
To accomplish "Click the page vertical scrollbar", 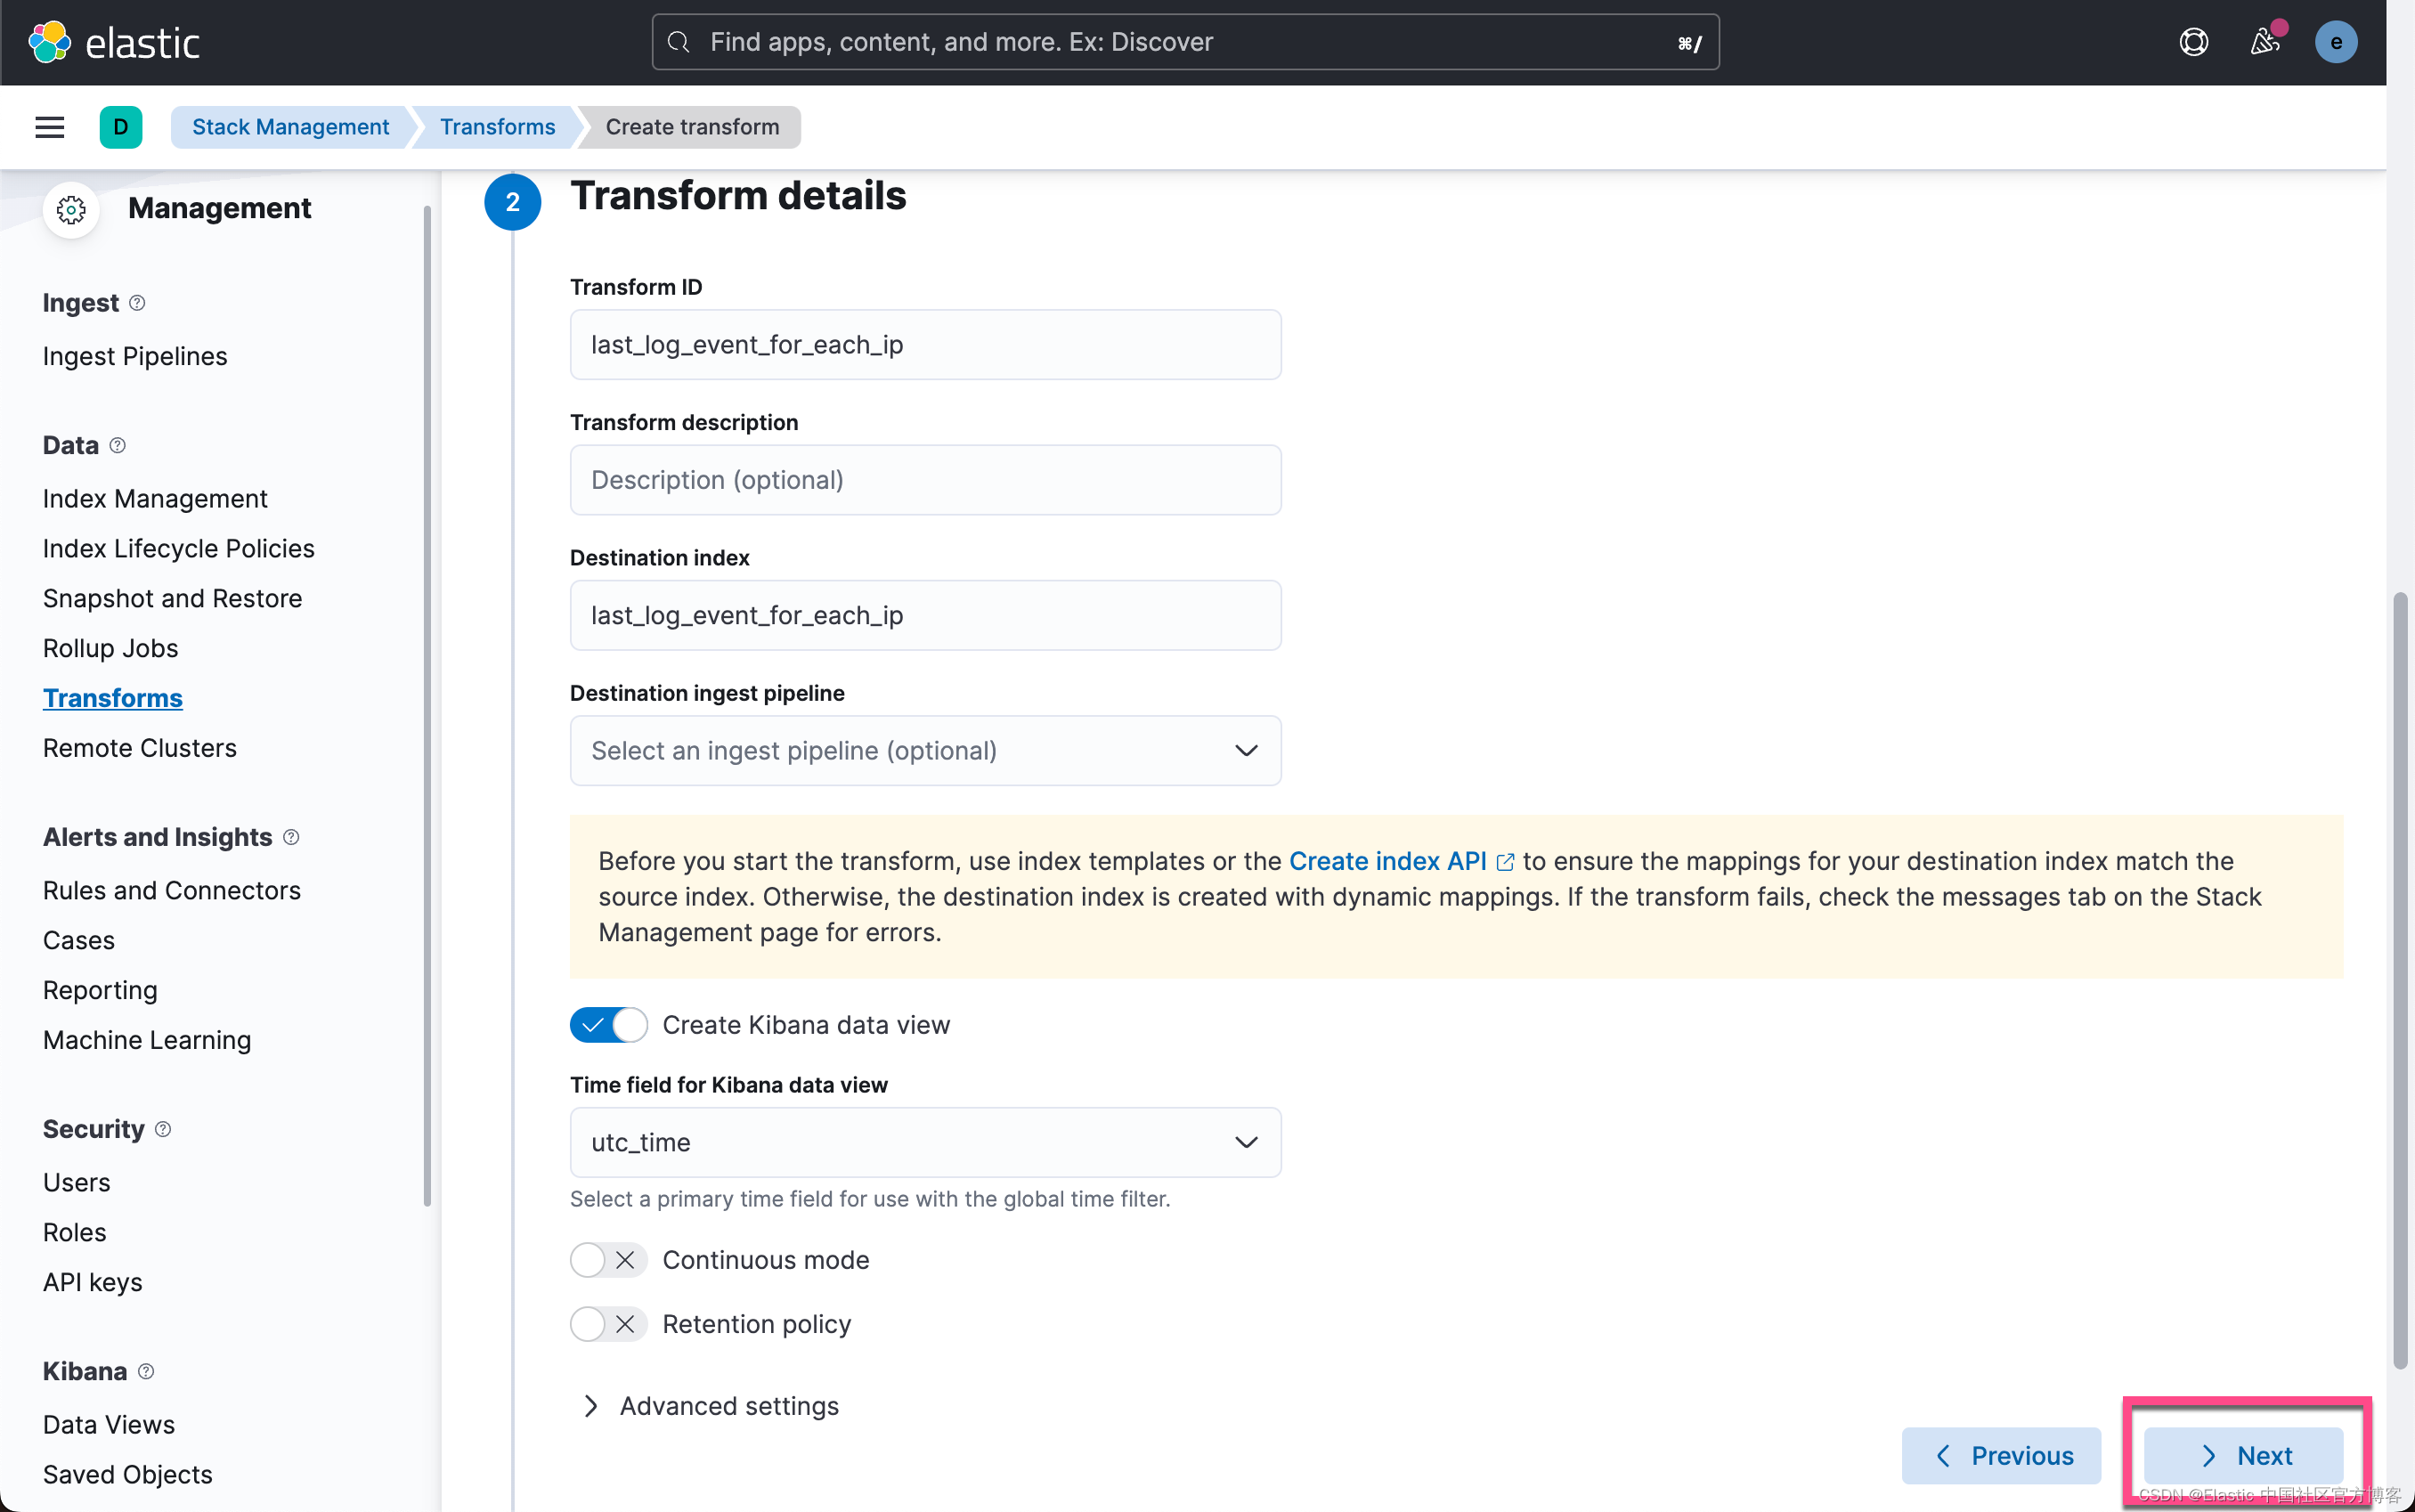I will tap(2399, 980).
